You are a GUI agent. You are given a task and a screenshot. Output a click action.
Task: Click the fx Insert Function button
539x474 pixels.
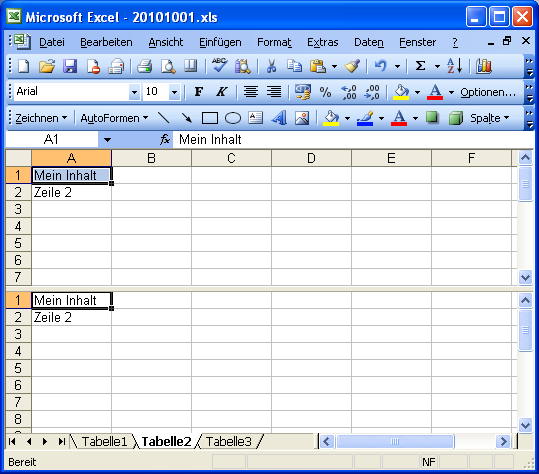click(x=165, y=140)
